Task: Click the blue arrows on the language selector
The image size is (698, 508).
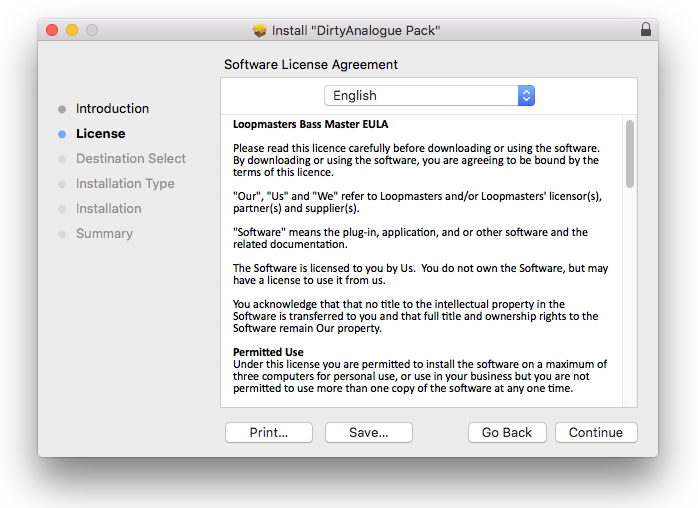Action: pos(526,96)
